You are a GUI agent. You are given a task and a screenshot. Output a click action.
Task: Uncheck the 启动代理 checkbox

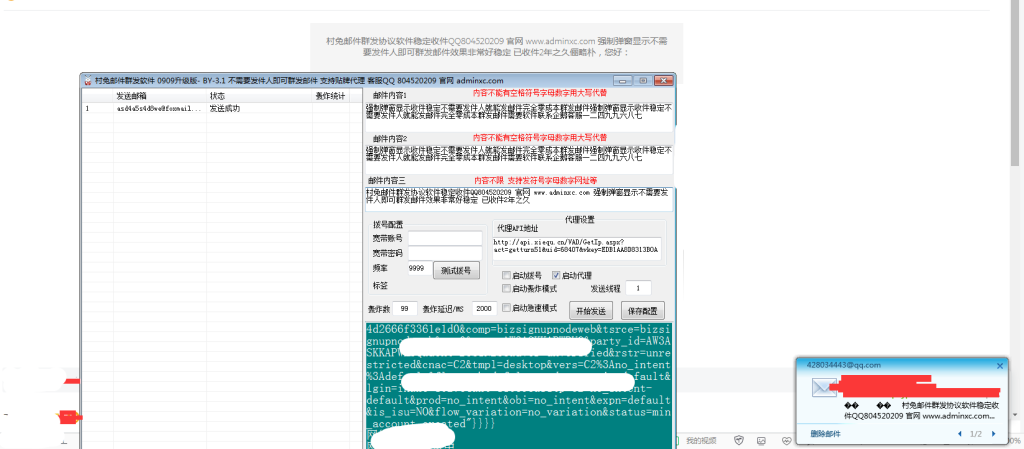point(556,274)
